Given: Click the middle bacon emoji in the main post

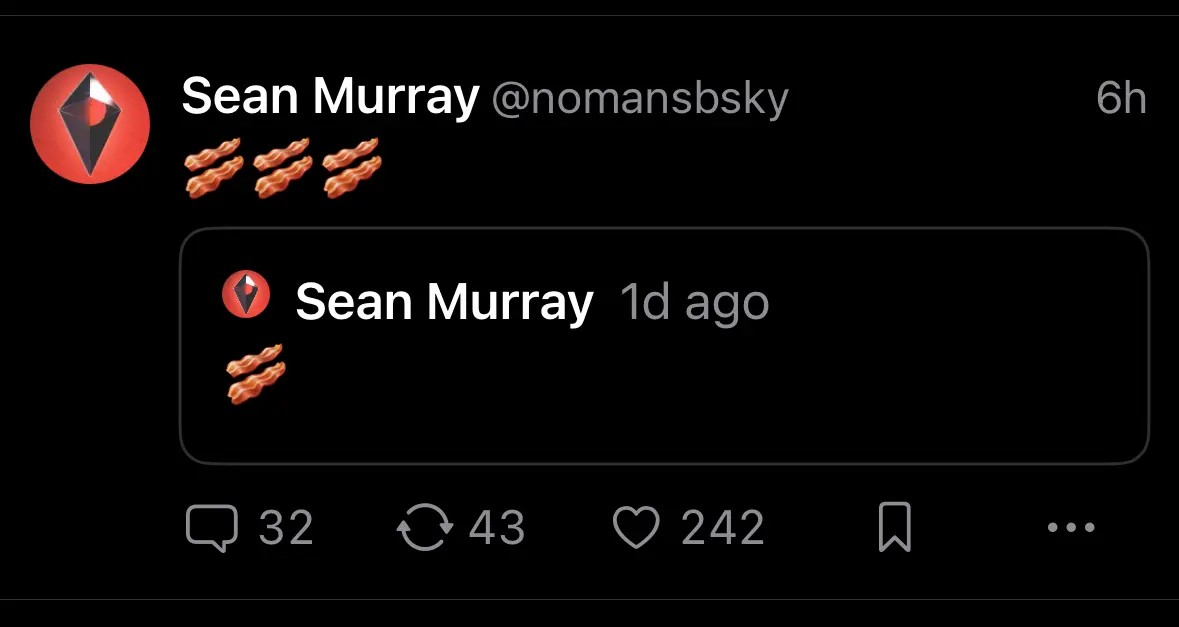Looking at the screenshot, I should point(283,167).
